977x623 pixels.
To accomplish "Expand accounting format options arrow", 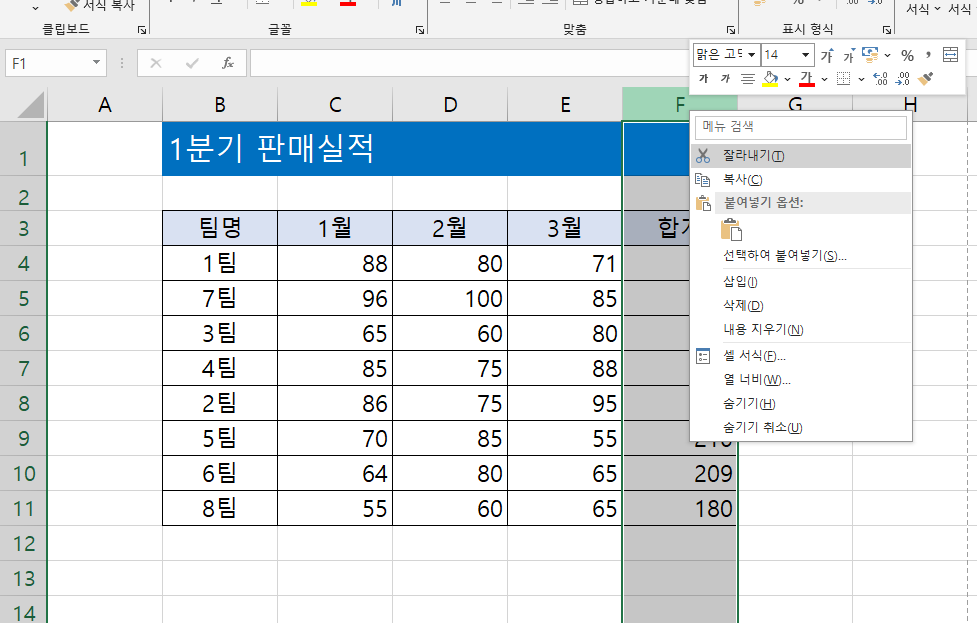I will point(887,55).
